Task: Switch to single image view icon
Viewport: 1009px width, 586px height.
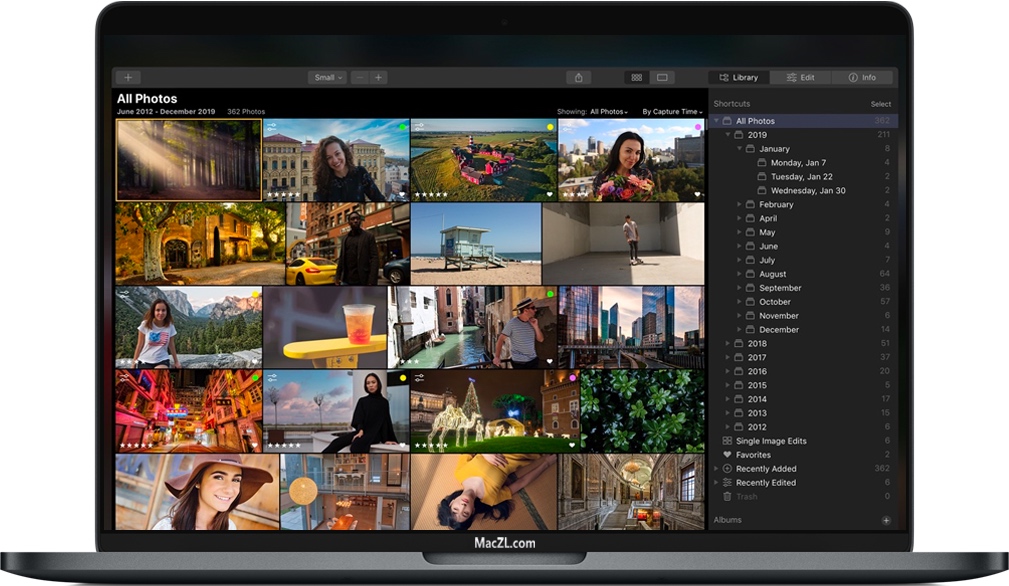Action: (662, 78)
